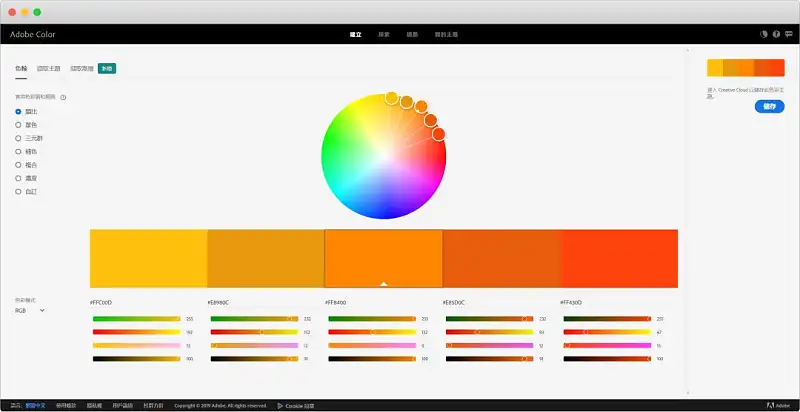
Task: Click the Adobe Color logo in header
Action: pos(33,34)
